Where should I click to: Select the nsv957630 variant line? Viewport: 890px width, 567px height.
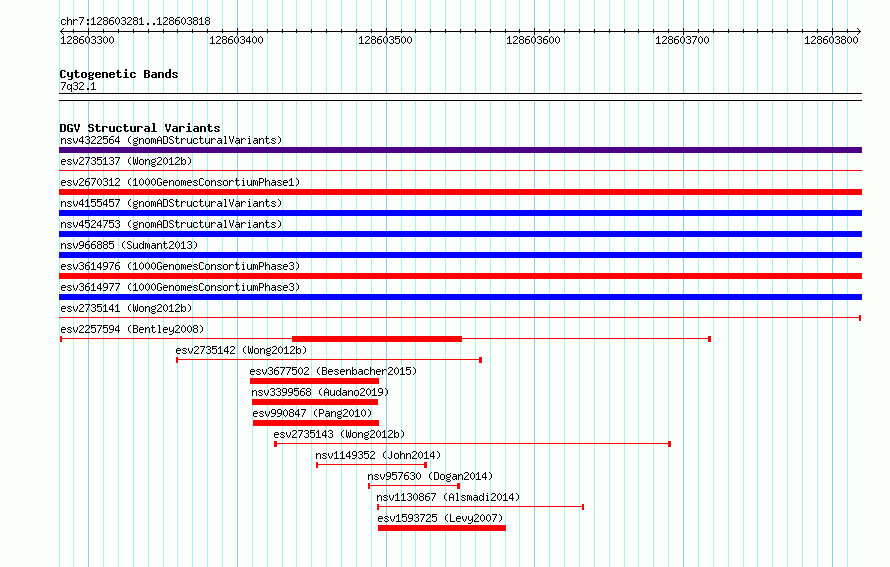pos(414,486)
